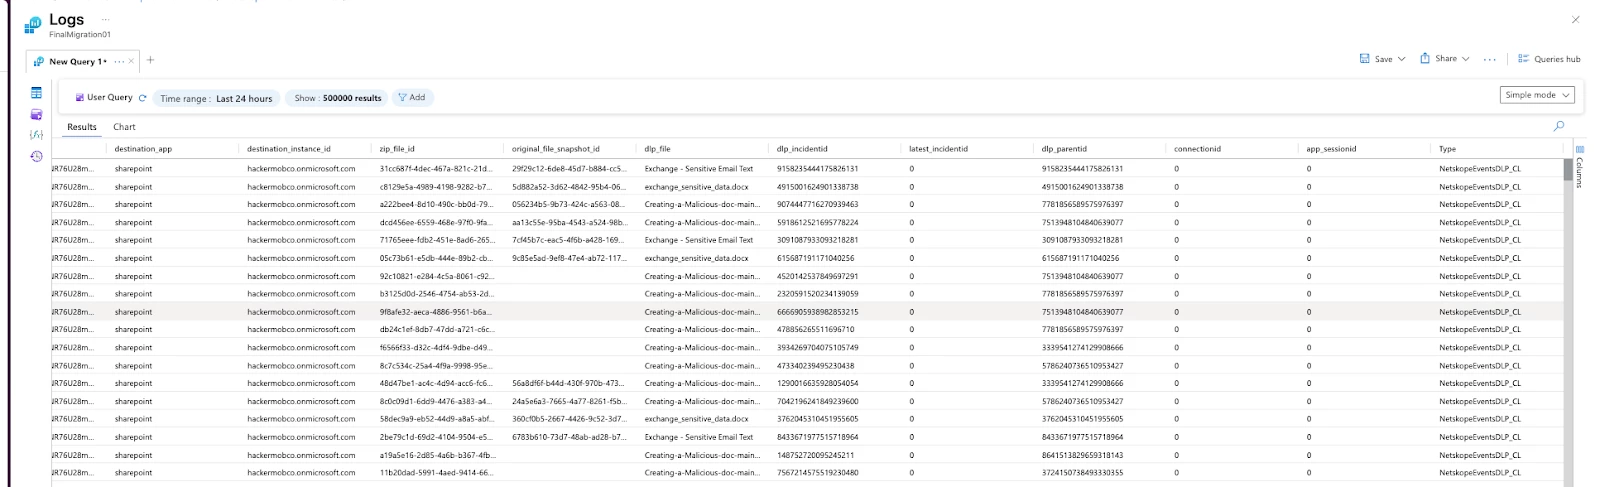Image resolution: width=1600 pixels, height=487 pixels.
Task: Sort by the original_file_snapshot_id column header
Action: [555, 149]
